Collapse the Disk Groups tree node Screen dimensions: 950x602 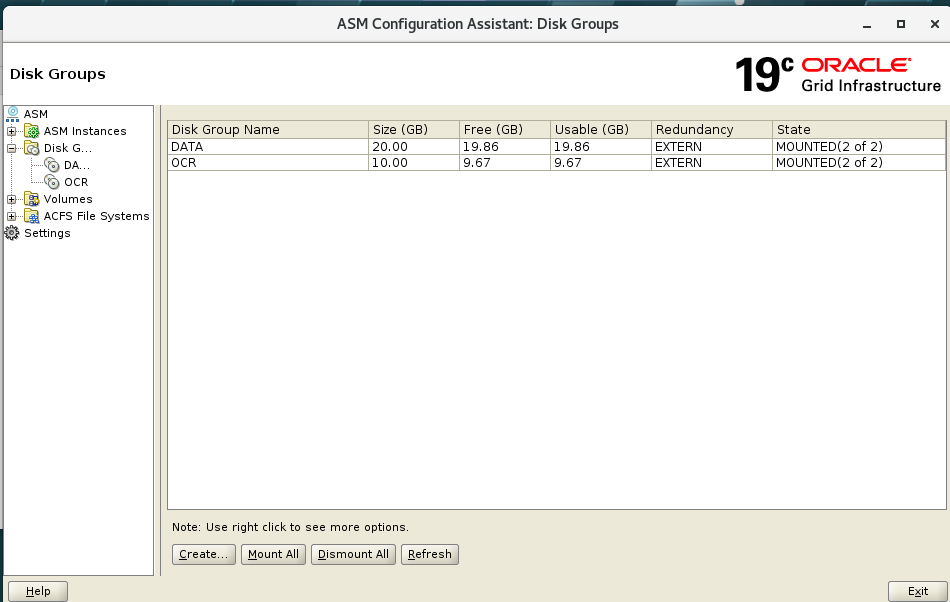pyautogui.click(x=12, y=148)
